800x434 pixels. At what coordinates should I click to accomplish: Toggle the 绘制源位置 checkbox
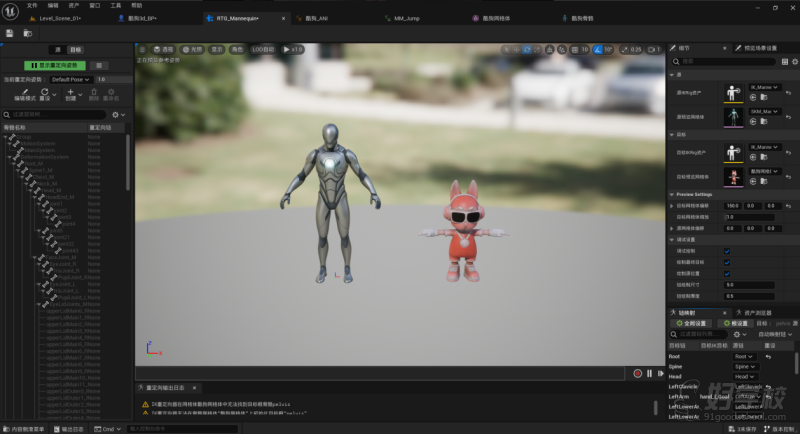point(727,273)
